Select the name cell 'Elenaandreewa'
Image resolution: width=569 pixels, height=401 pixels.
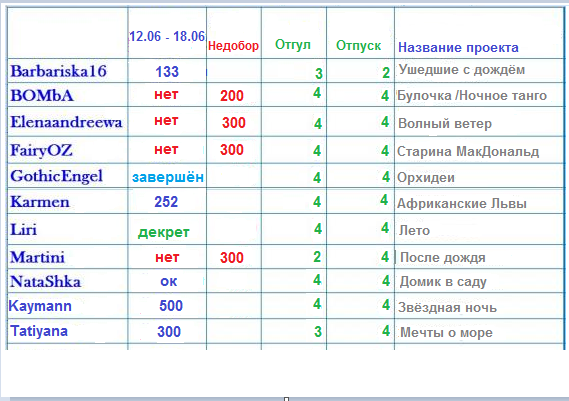click(66, 122)
